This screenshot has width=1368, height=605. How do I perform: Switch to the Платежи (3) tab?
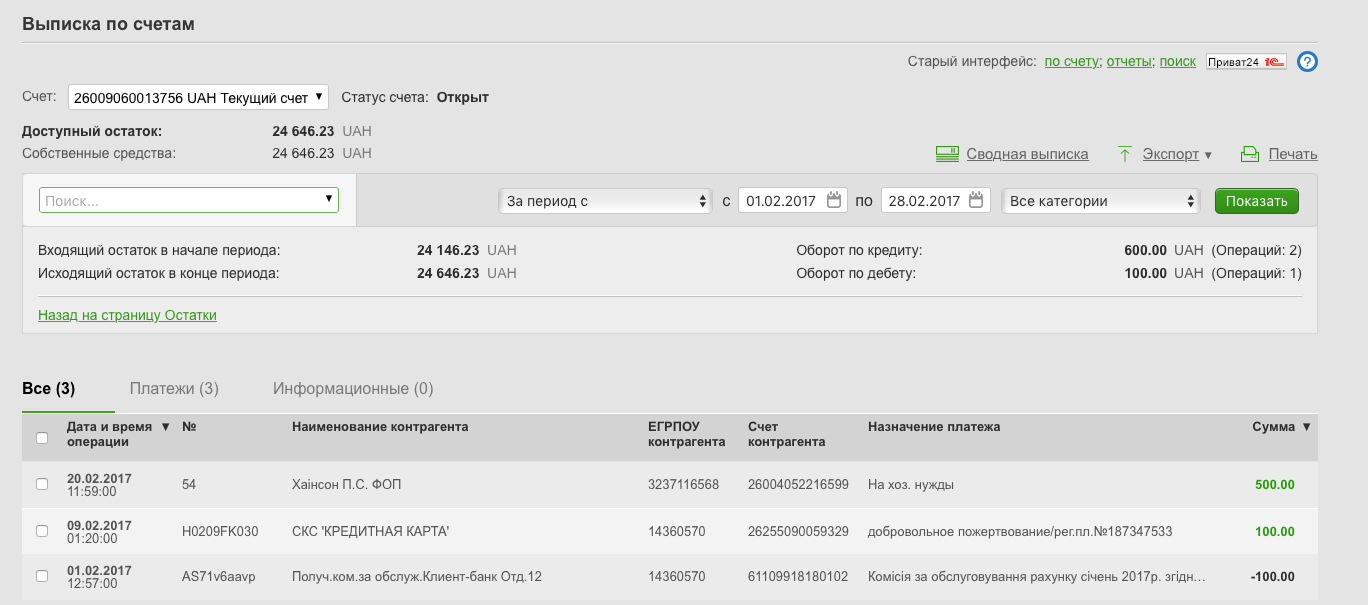[174, 388]
